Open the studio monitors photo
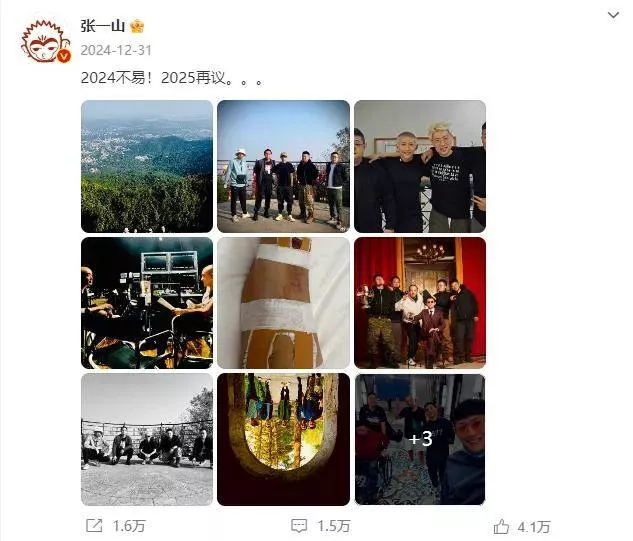This screenshot has width=633, height=541. [x=147, y=303]
